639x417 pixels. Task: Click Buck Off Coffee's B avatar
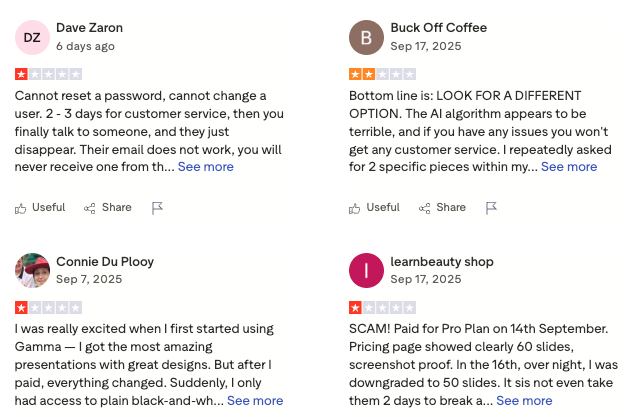click(x=366, y=37)
